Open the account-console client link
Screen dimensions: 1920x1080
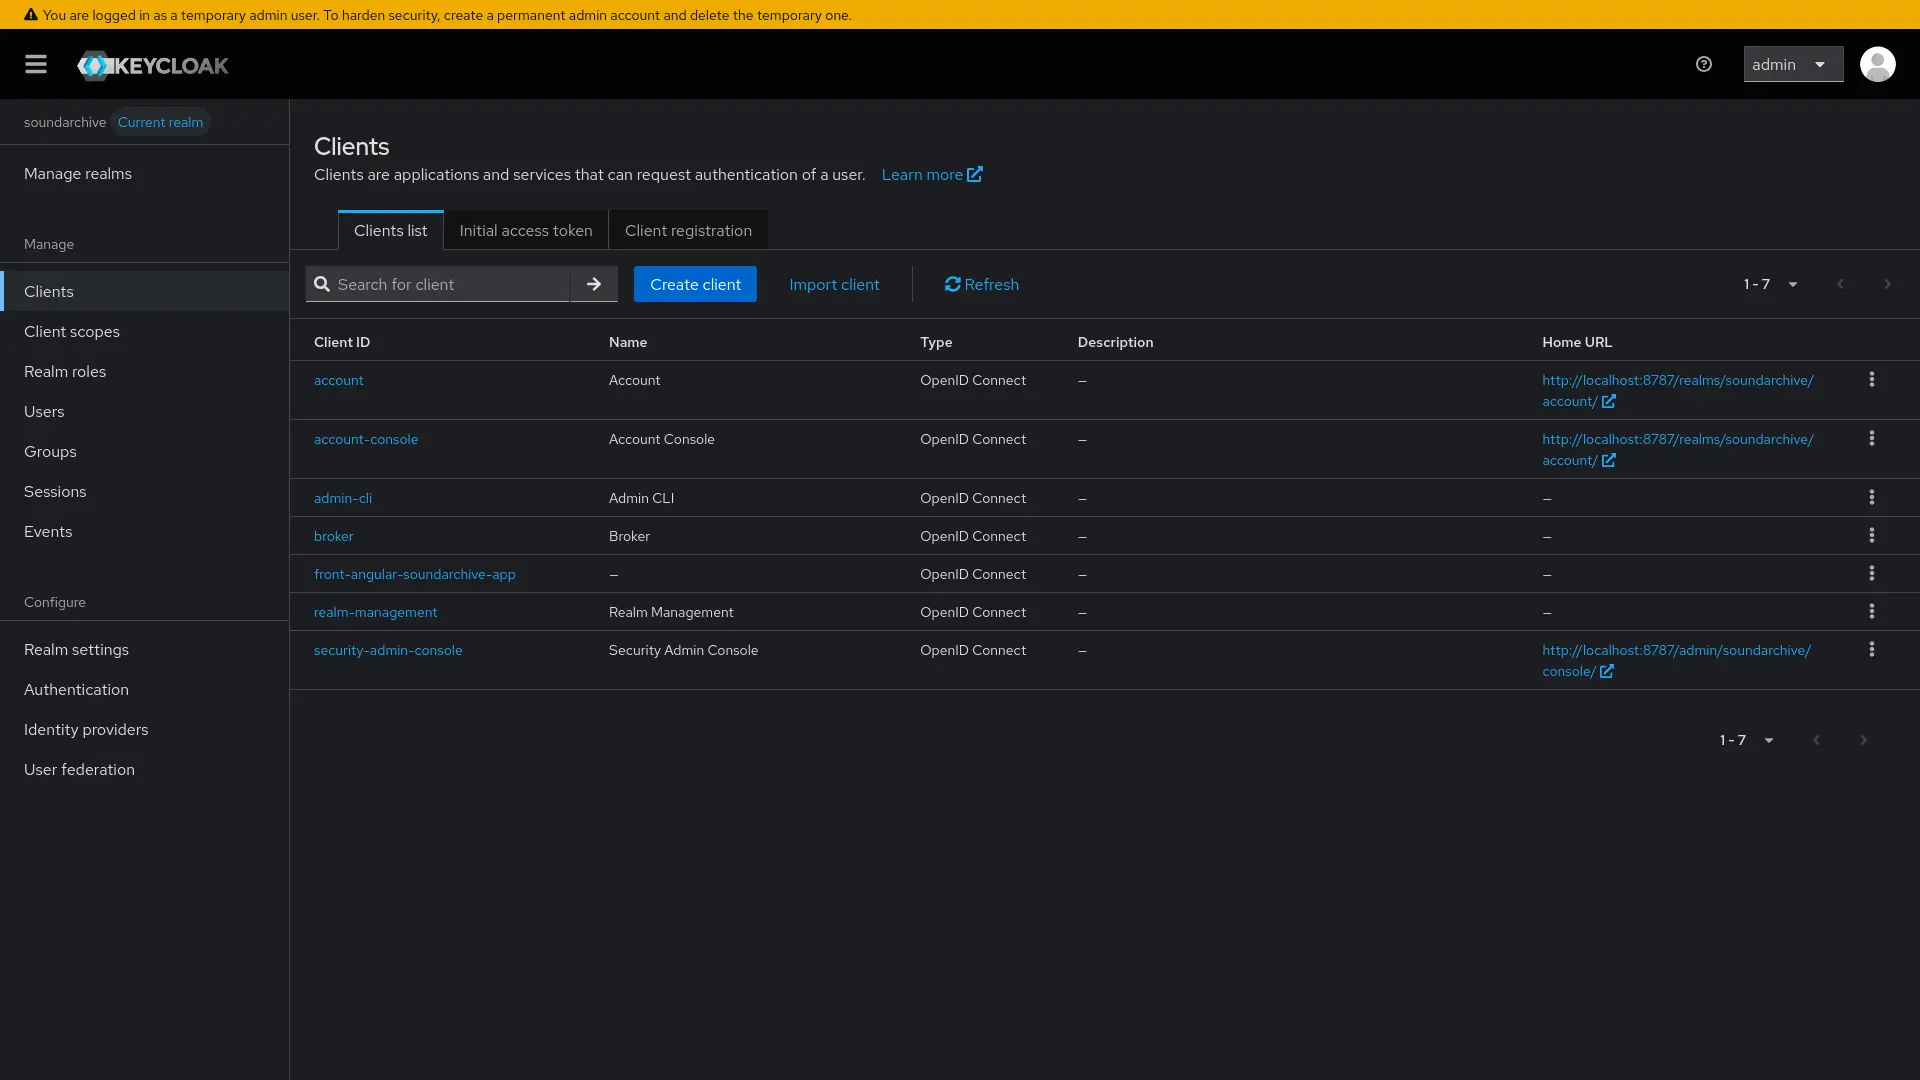[x=366, y=439]
